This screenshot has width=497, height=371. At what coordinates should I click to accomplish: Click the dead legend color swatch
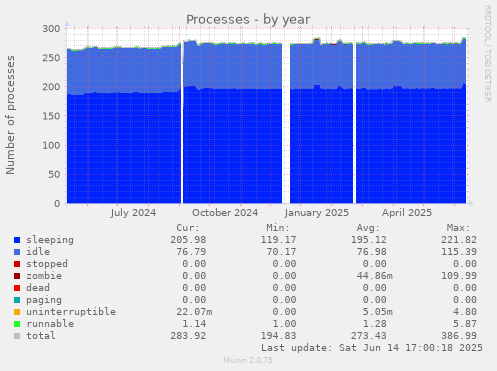click(17, 288)
